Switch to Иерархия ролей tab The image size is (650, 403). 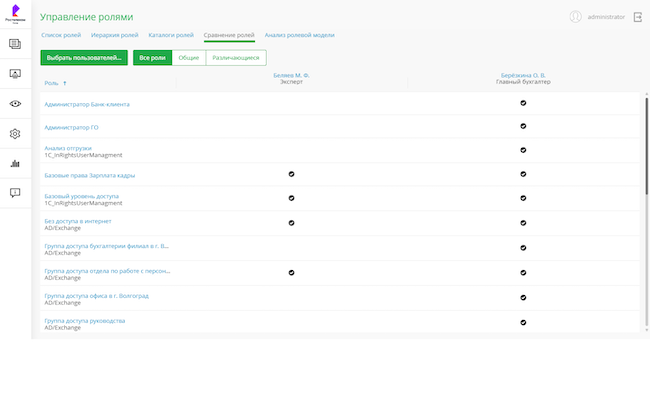115,35
